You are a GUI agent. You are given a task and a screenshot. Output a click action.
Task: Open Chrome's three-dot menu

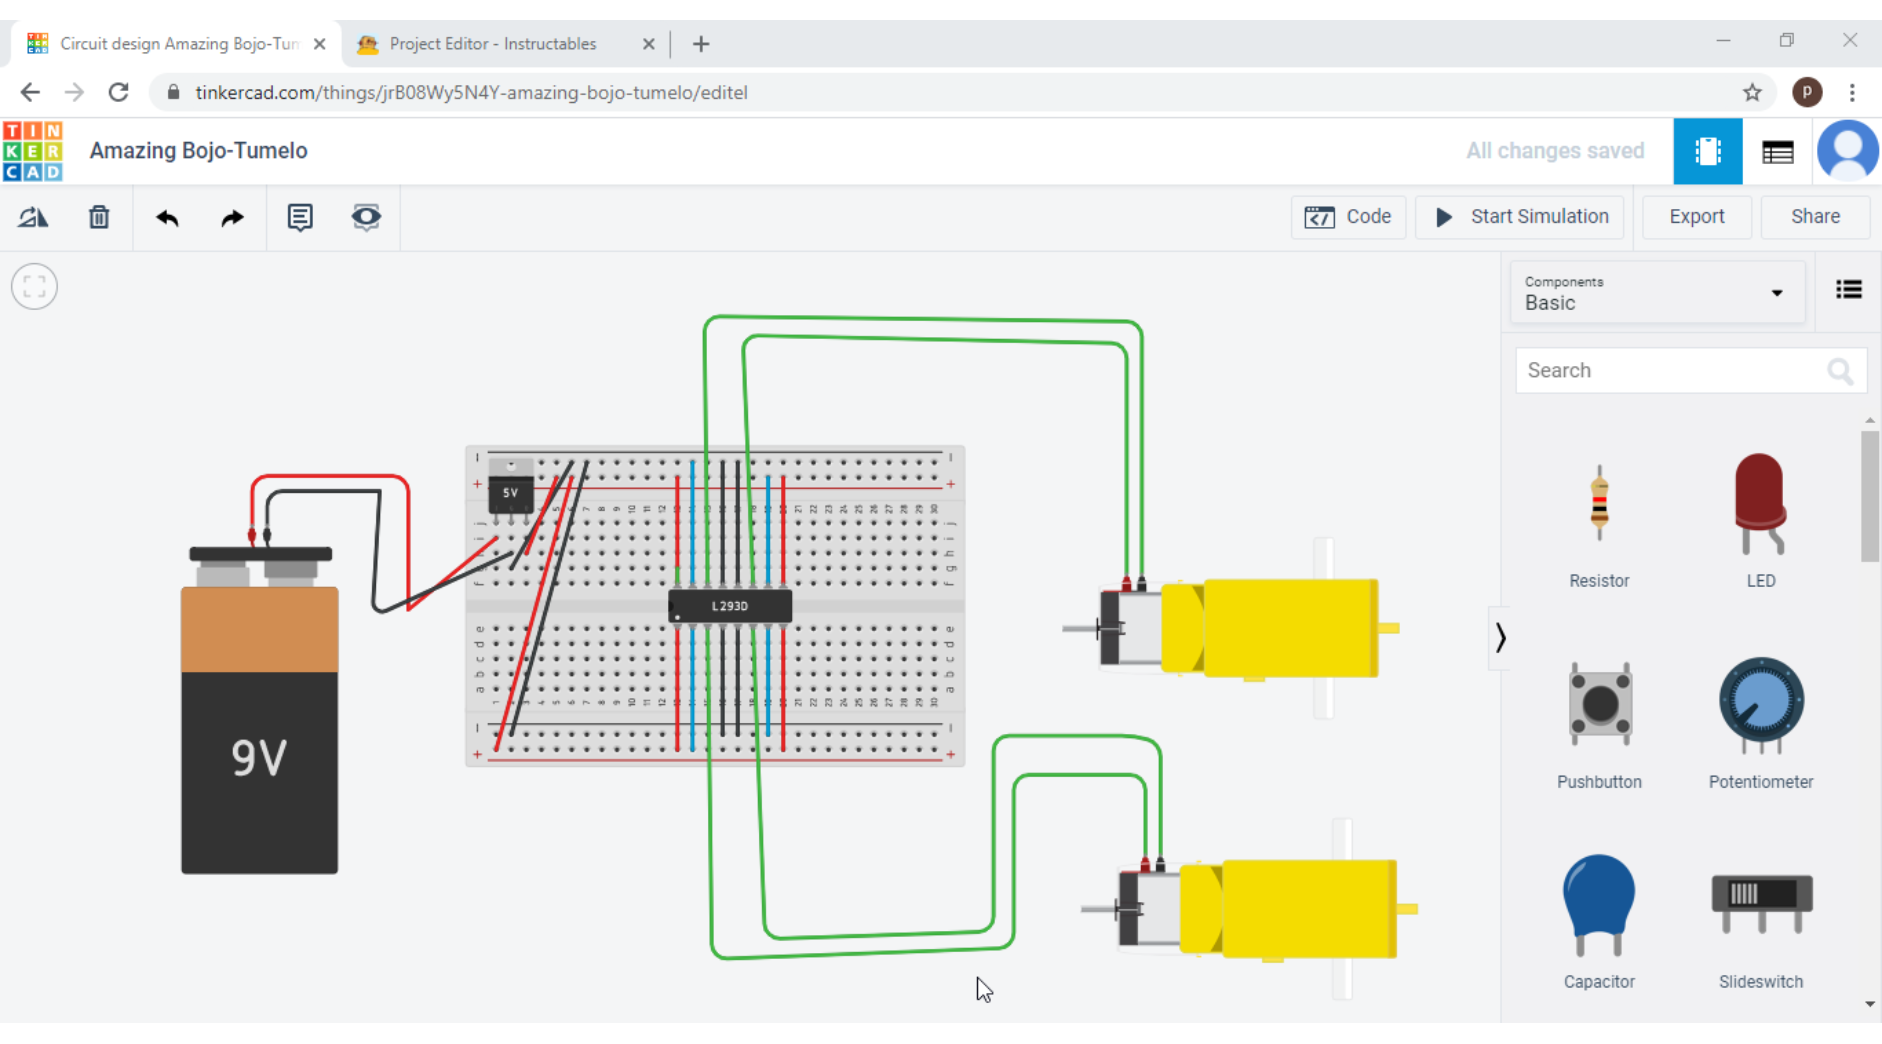(x=1852, y=93)
